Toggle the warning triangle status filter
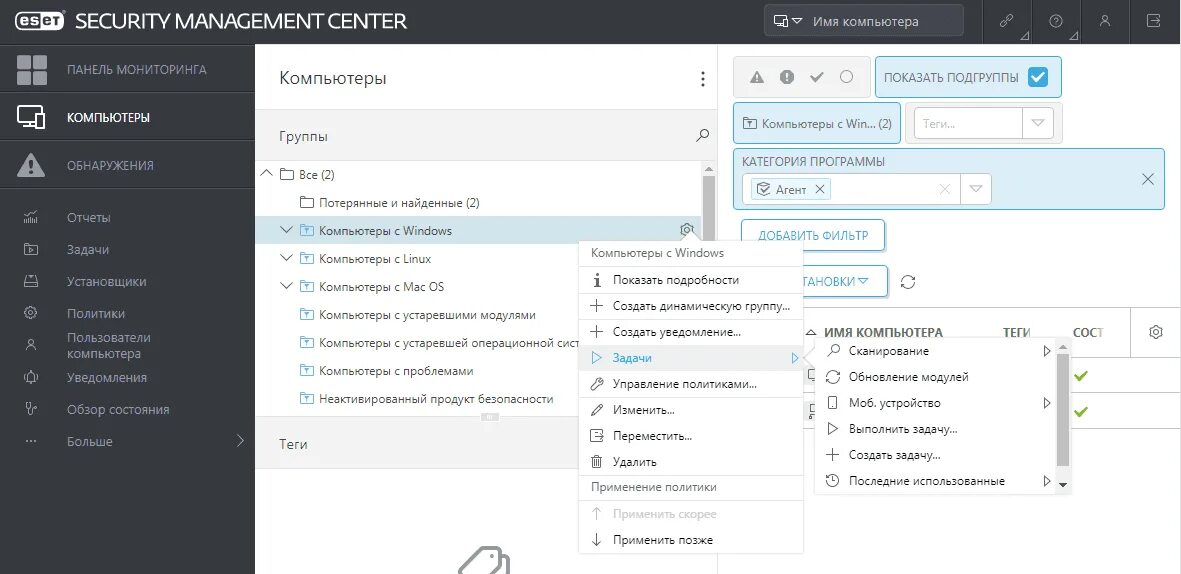This screenshot has width=1181, height=574. pos(757,77)
